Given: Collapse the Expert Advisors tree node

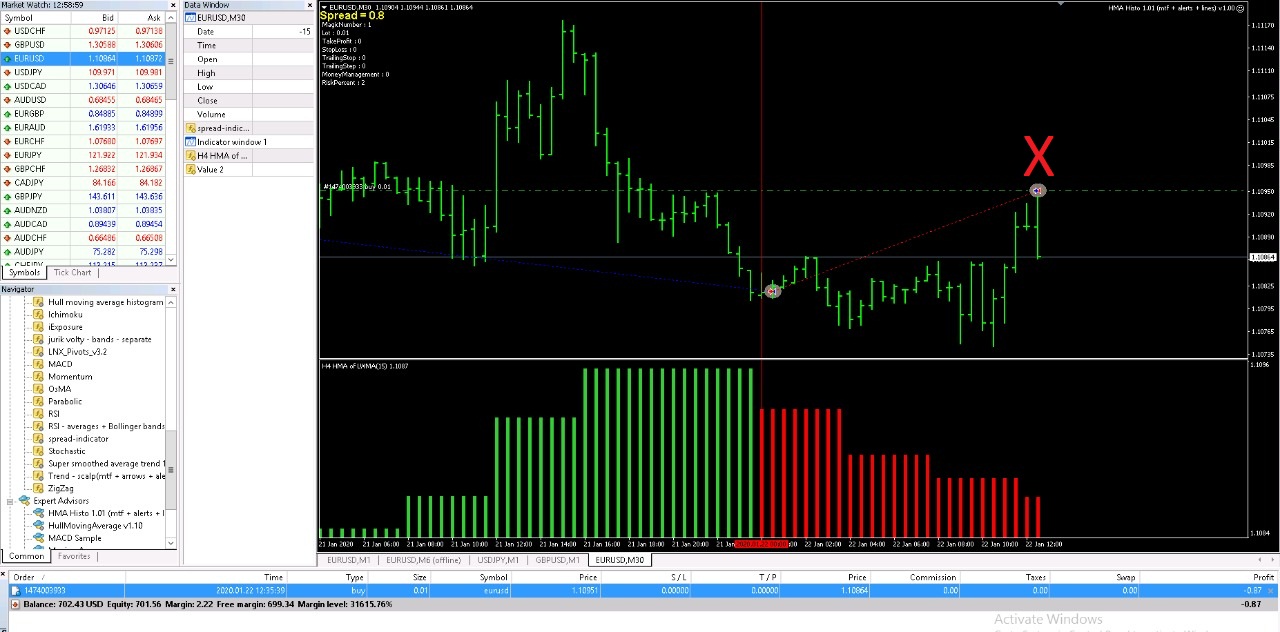Looking at the screenshot, I should [x=10, y=501].
